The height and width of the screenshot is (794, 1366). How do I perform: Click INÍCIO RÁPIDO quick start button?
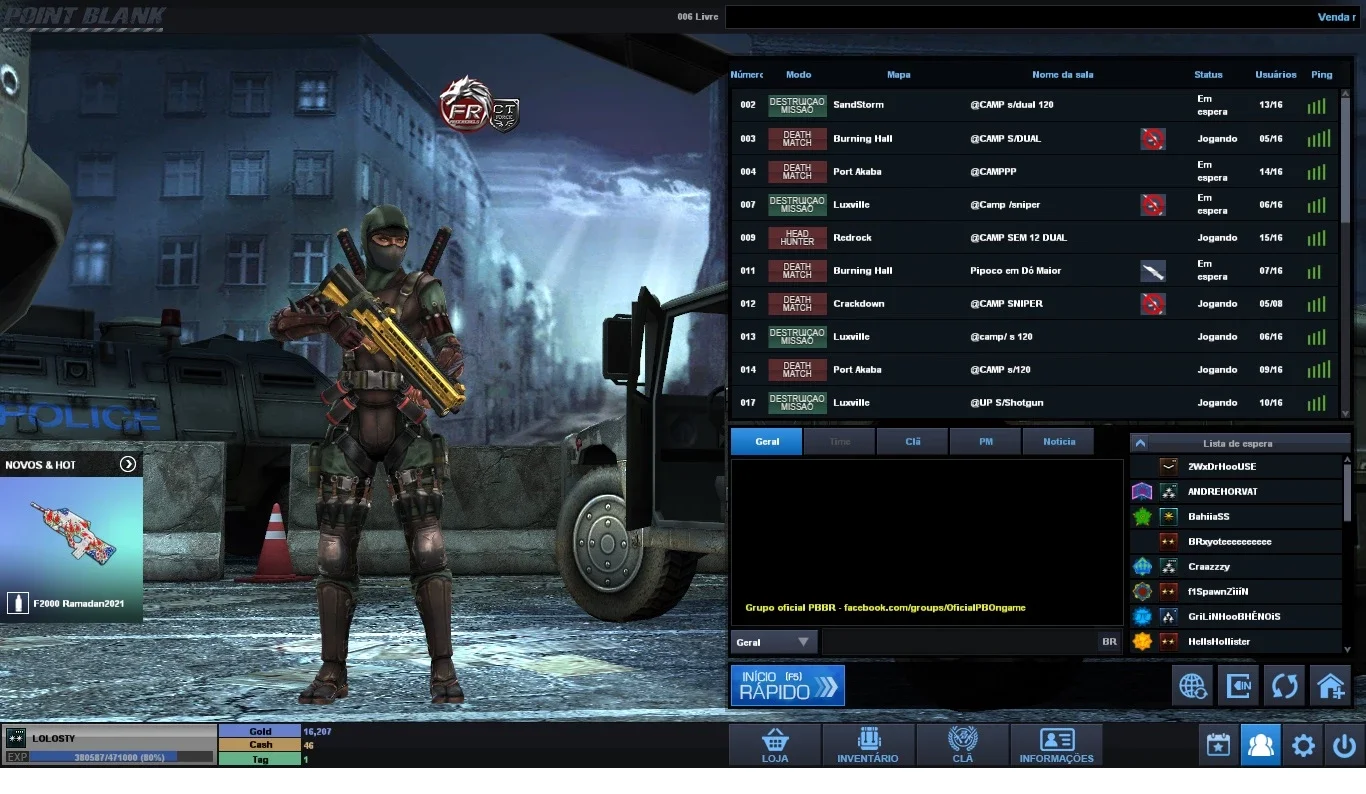coord(788,686)
